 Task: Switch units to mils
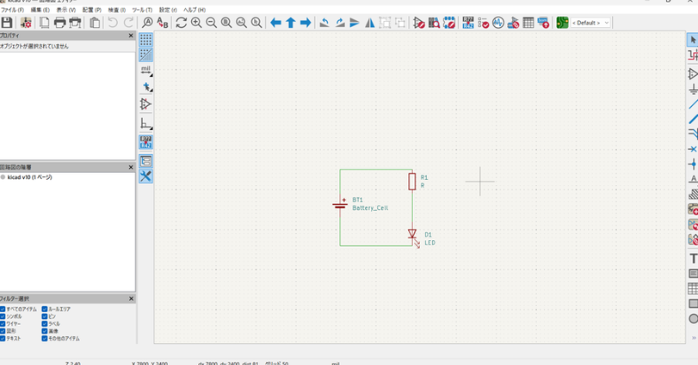(x=146, y=70)
